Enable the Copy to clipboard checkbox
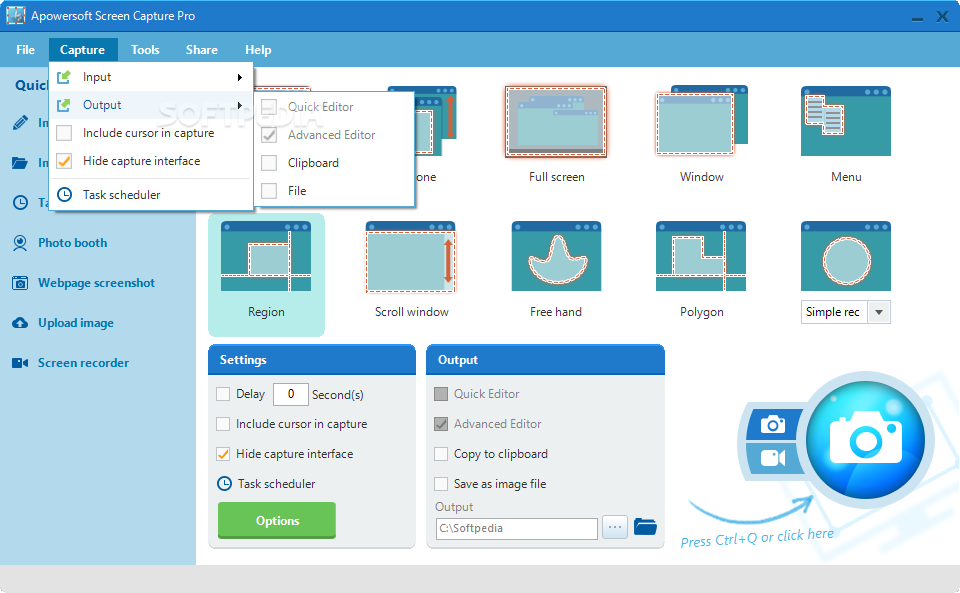The width and height of the screenshot is (960, 593). coord(441,453)
